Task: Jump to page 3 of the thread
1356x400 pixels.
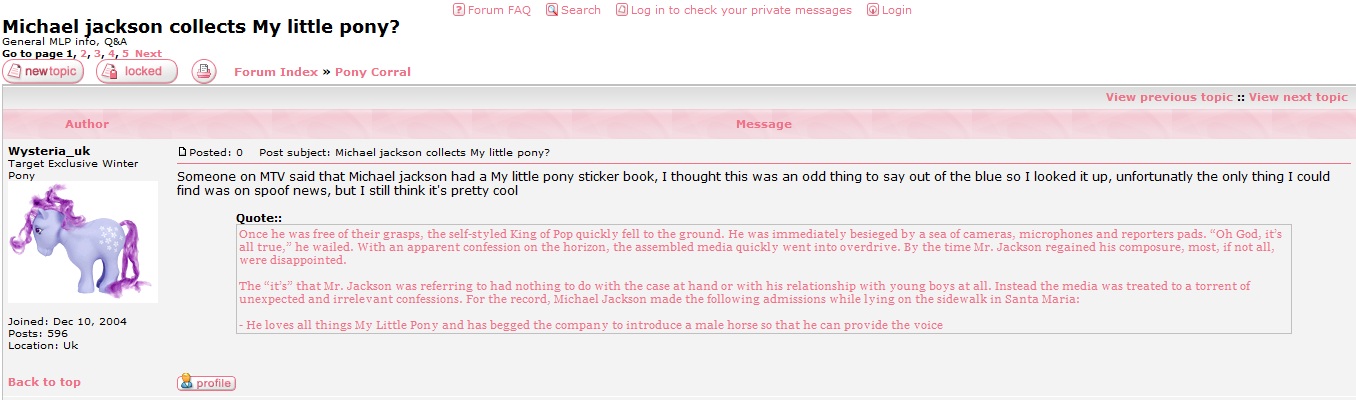Action: [x=98, y=54]
